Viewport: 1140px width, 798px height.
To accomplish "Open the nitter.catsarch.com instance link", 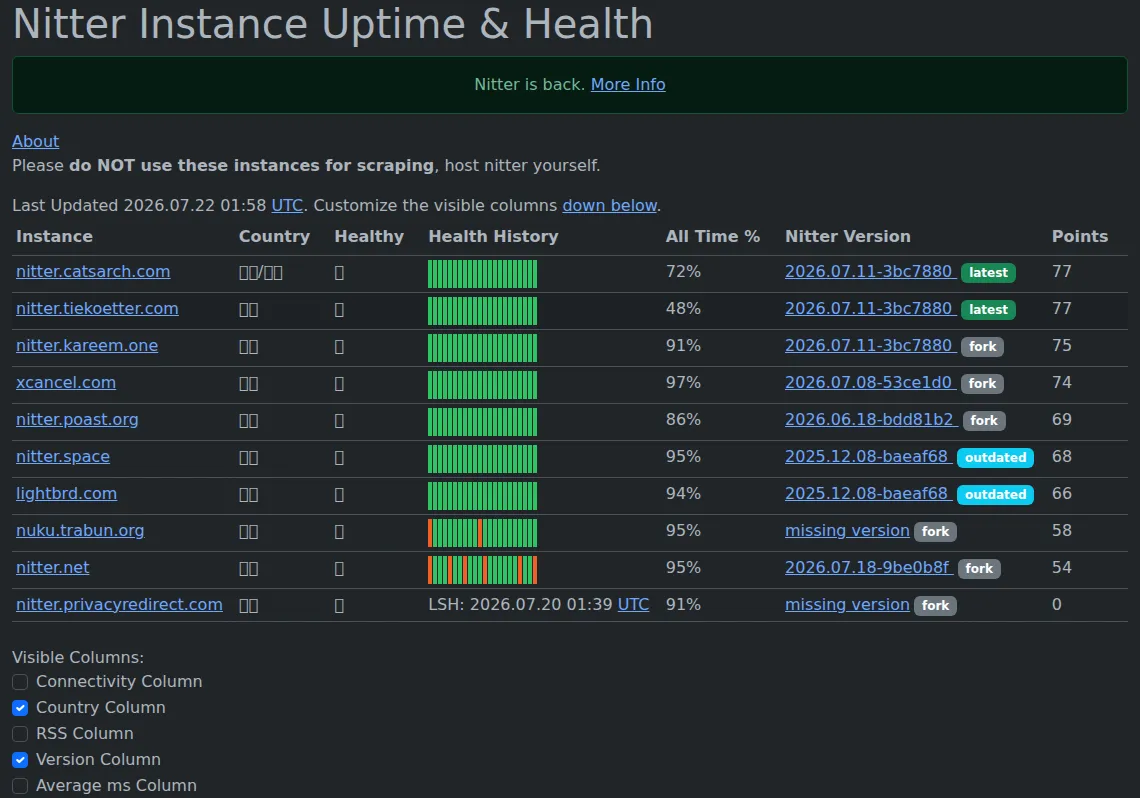I will 93,272.
